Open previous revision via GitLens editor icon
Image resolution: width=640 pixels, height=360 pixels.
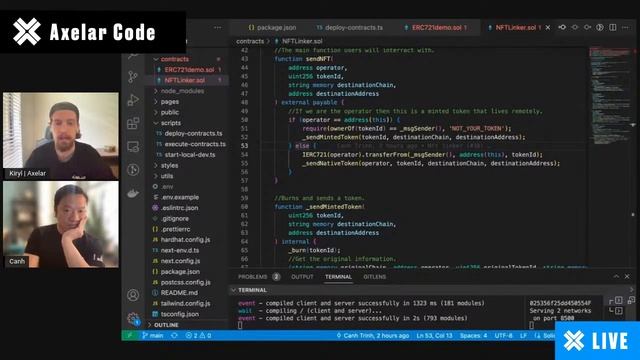coord(562,27)
